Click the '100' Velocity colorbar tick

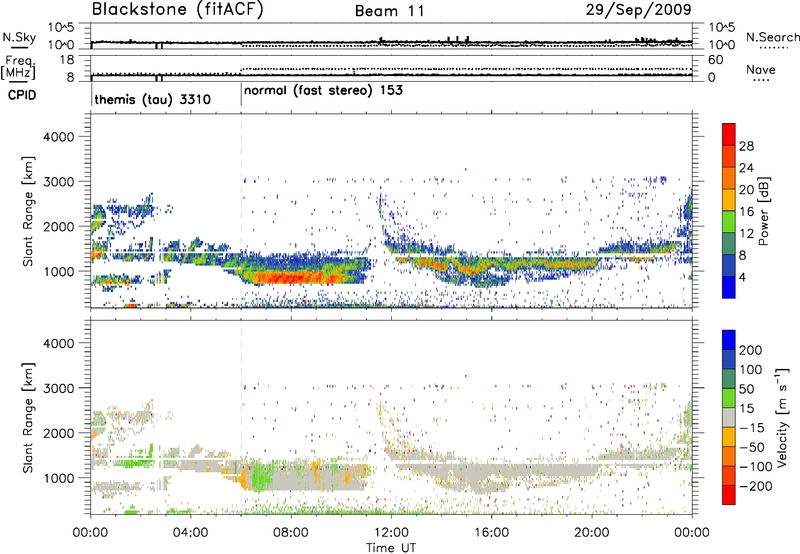point(751,369)
